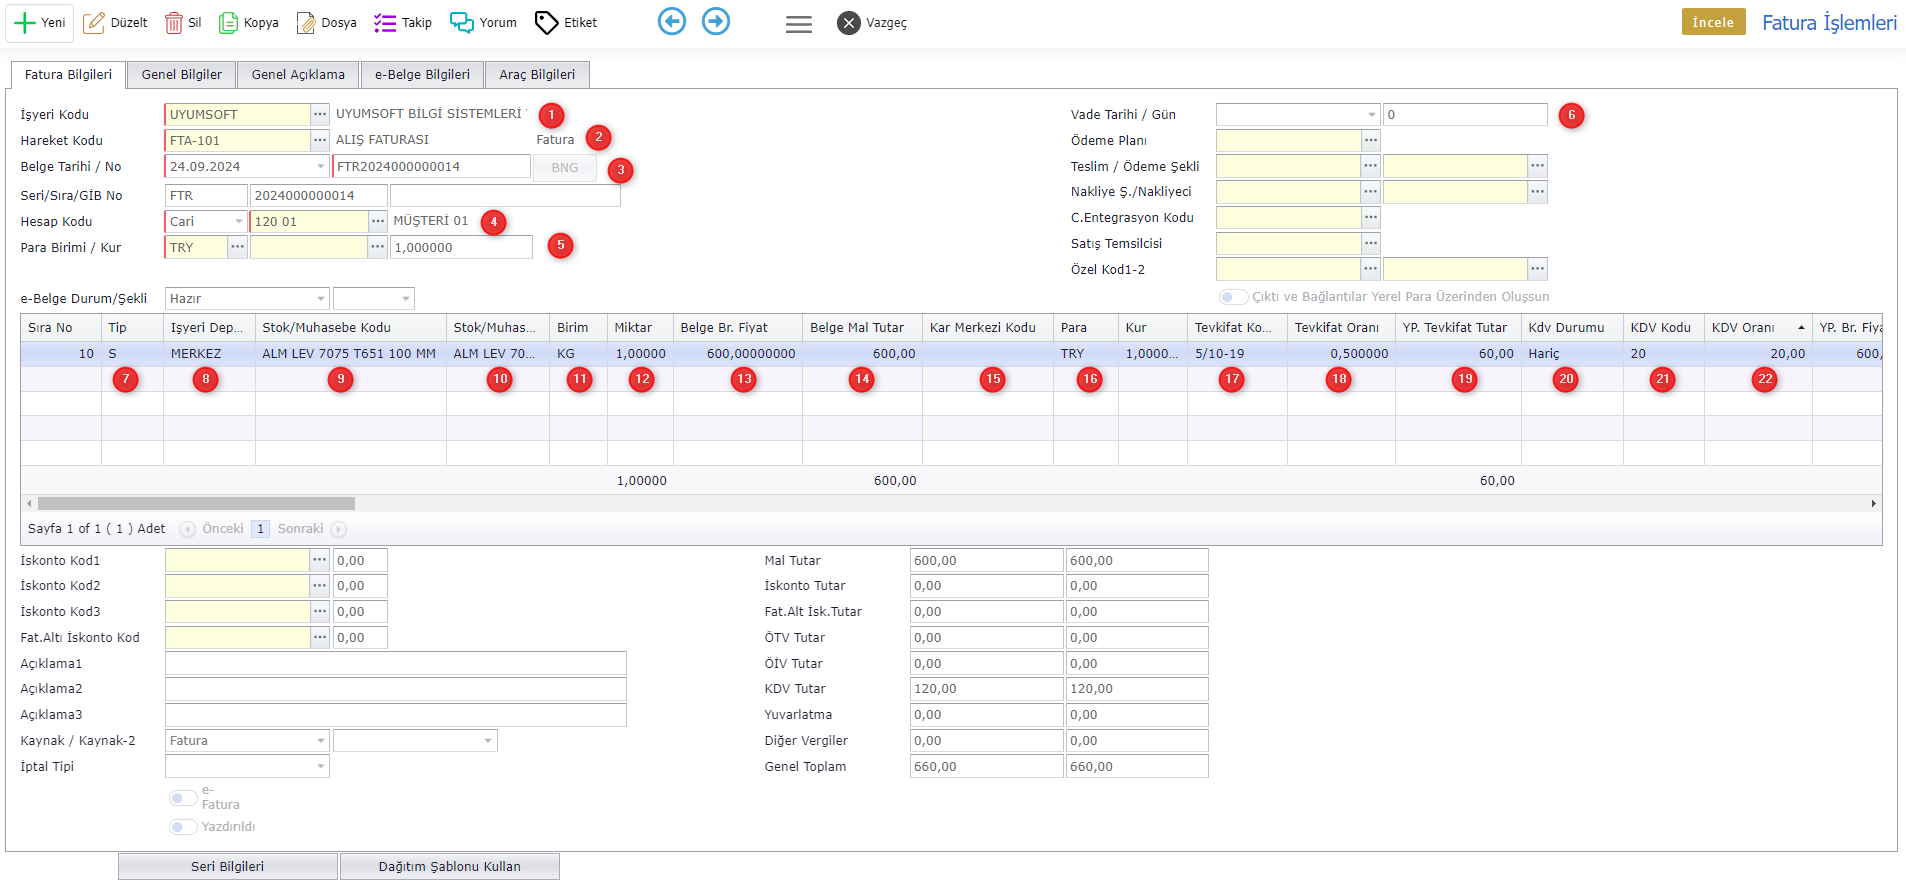Click Dağıtım Şablonu Kullan button
This screenshot has width=1906, height=884.
450,867
